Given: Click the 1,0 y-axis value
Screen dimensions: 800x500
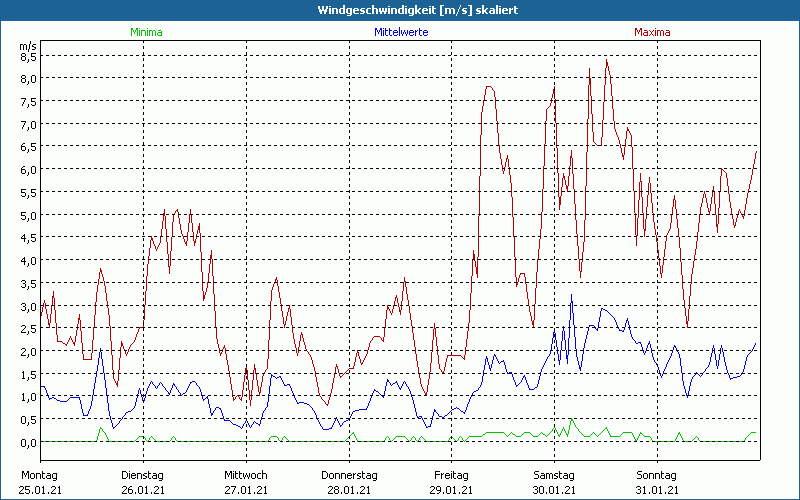Looking at the screenshot, I should [x=29, y=397].
